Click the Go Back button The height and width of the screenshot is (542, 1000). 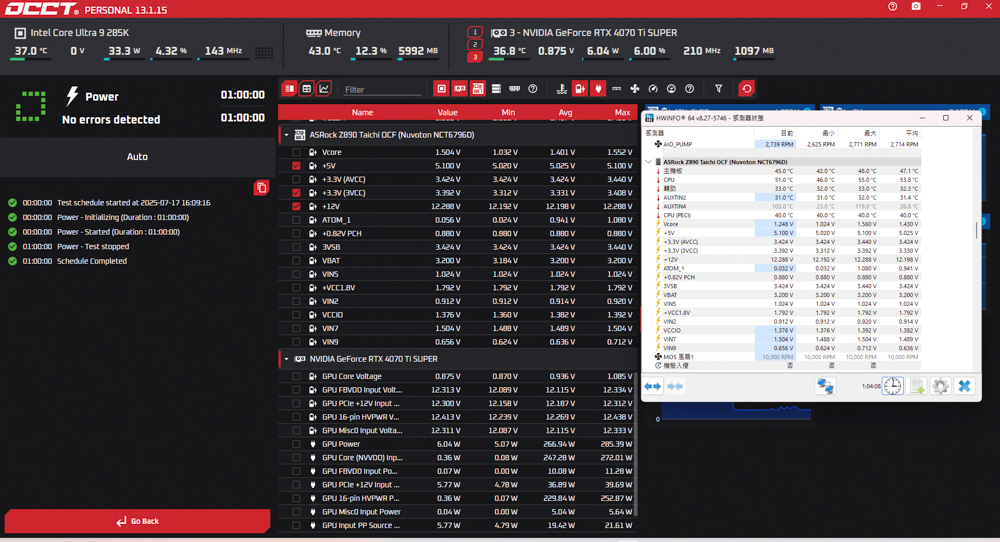pos(137,521)
